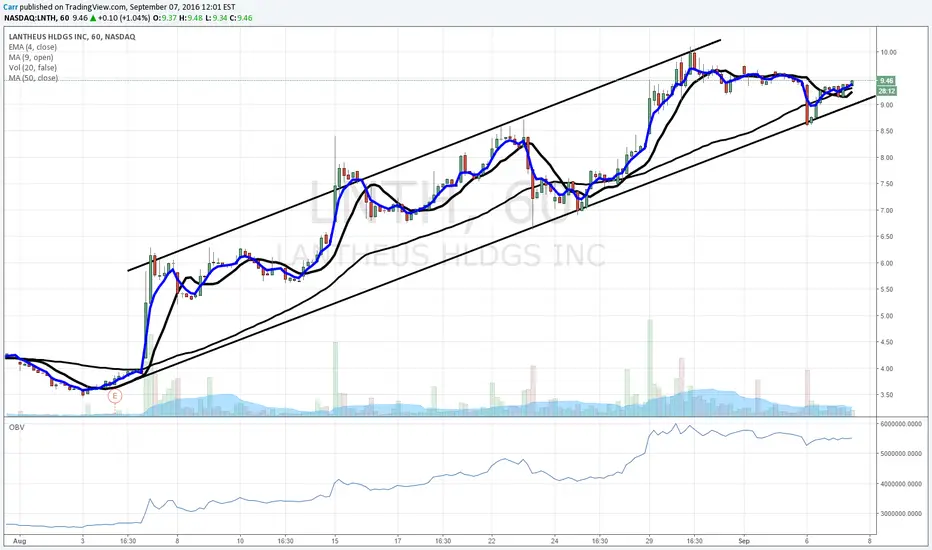Click the 'L:9.34' low value in header
The width and height of the screenshot is (932, 550).
(x=216, y=18)
